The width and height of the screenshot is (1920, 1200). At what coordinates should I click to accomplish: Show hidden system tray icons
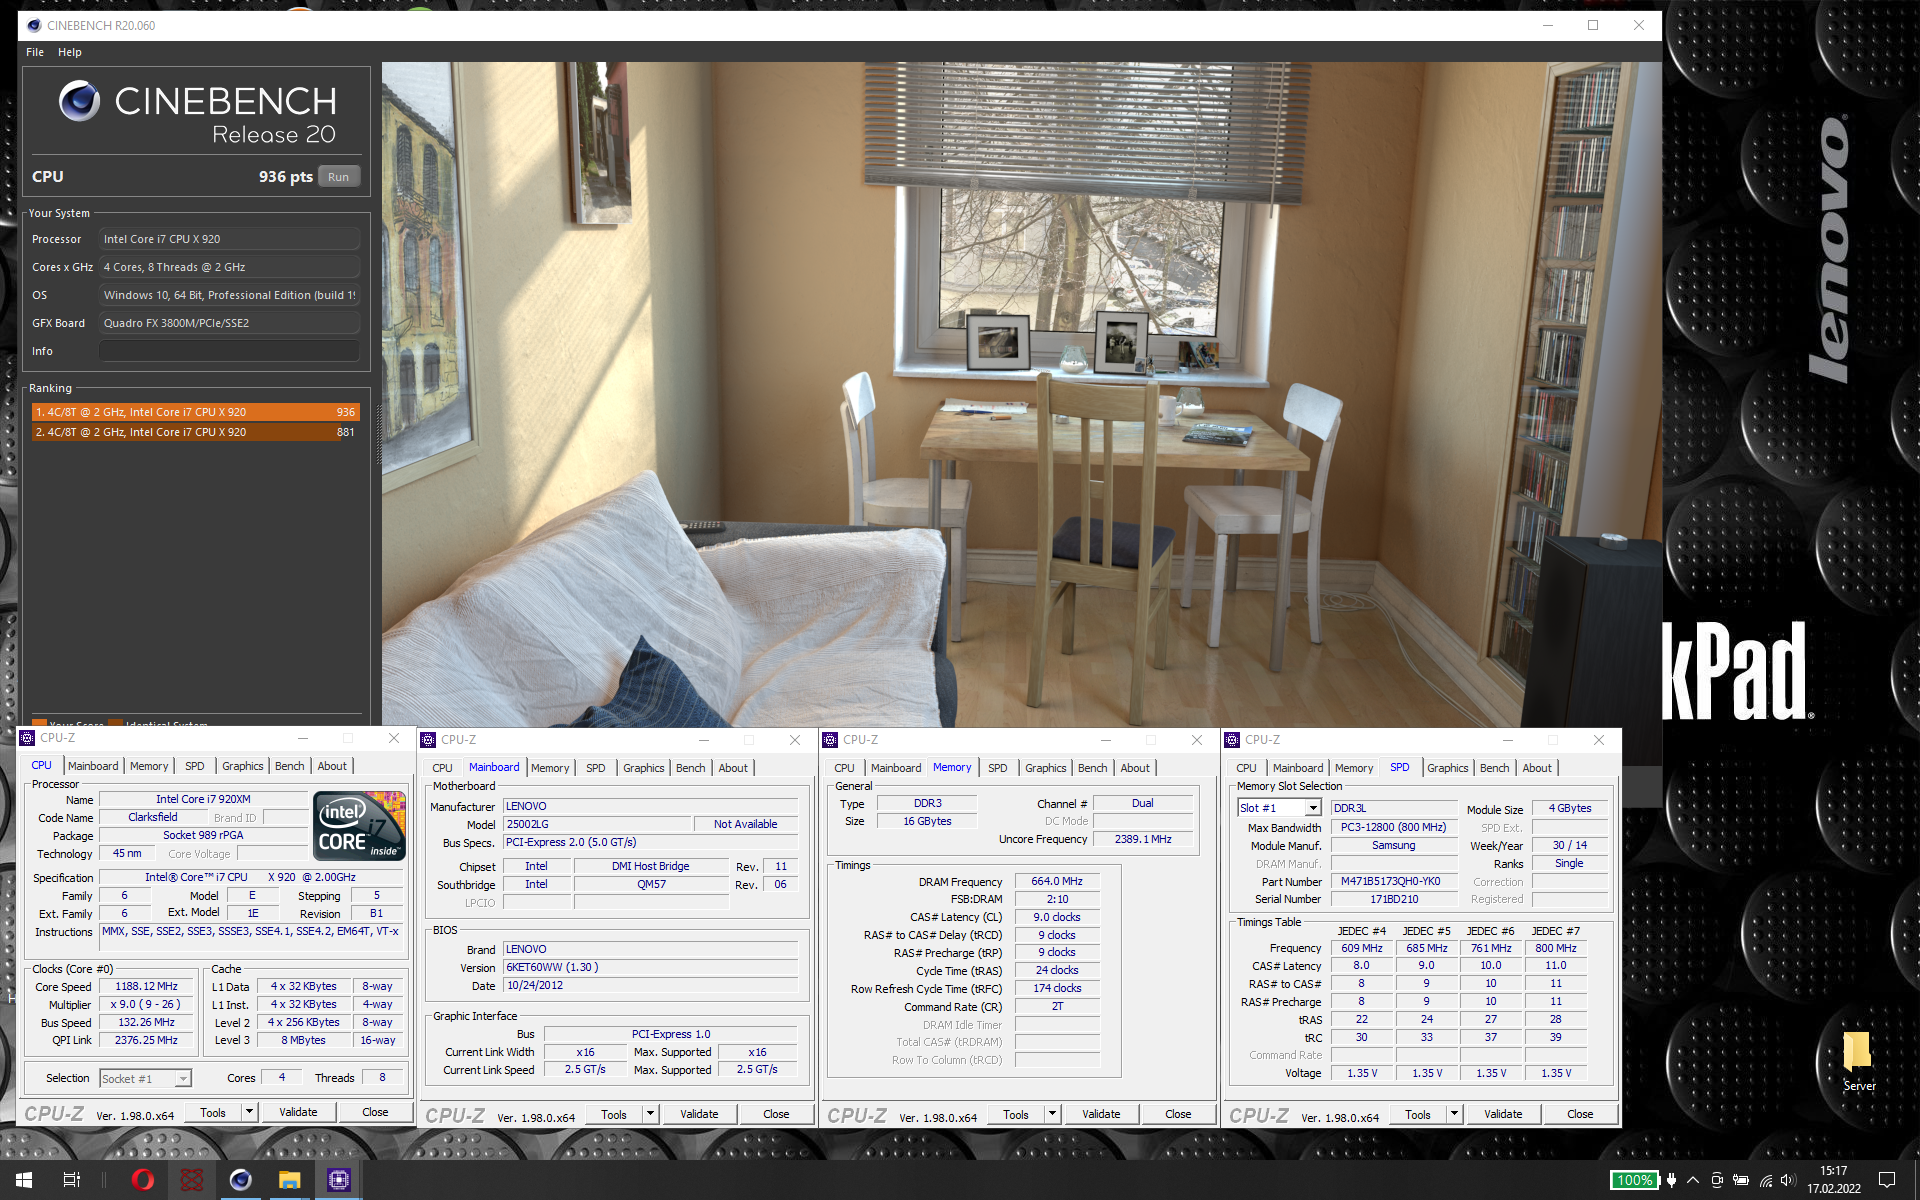1693,1180
